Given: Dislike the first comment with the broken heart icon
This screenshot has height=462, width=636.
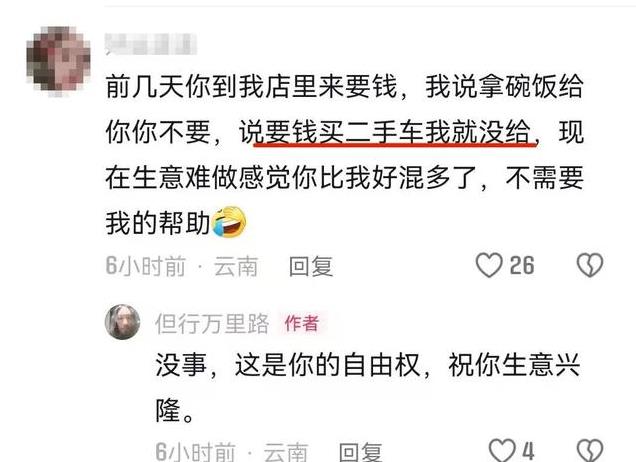Looking at the screenshot, I should point(590,265).
